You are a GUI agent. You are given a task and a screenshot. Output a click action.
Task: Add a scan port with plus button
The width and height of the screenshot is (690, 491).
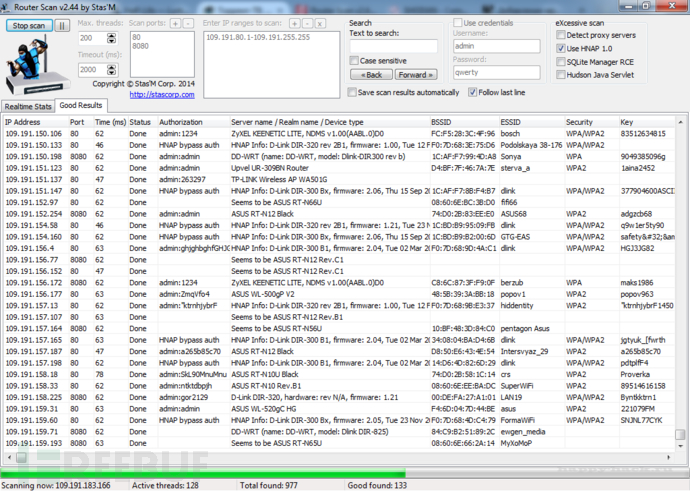[175, 23]
